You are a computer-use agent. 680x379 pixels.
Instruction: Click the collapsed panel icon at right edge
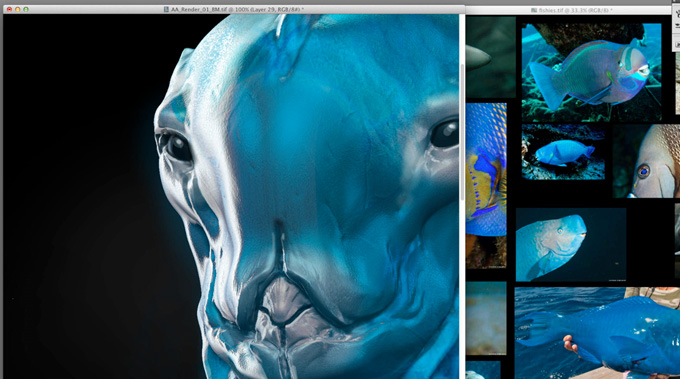[677, 14]
